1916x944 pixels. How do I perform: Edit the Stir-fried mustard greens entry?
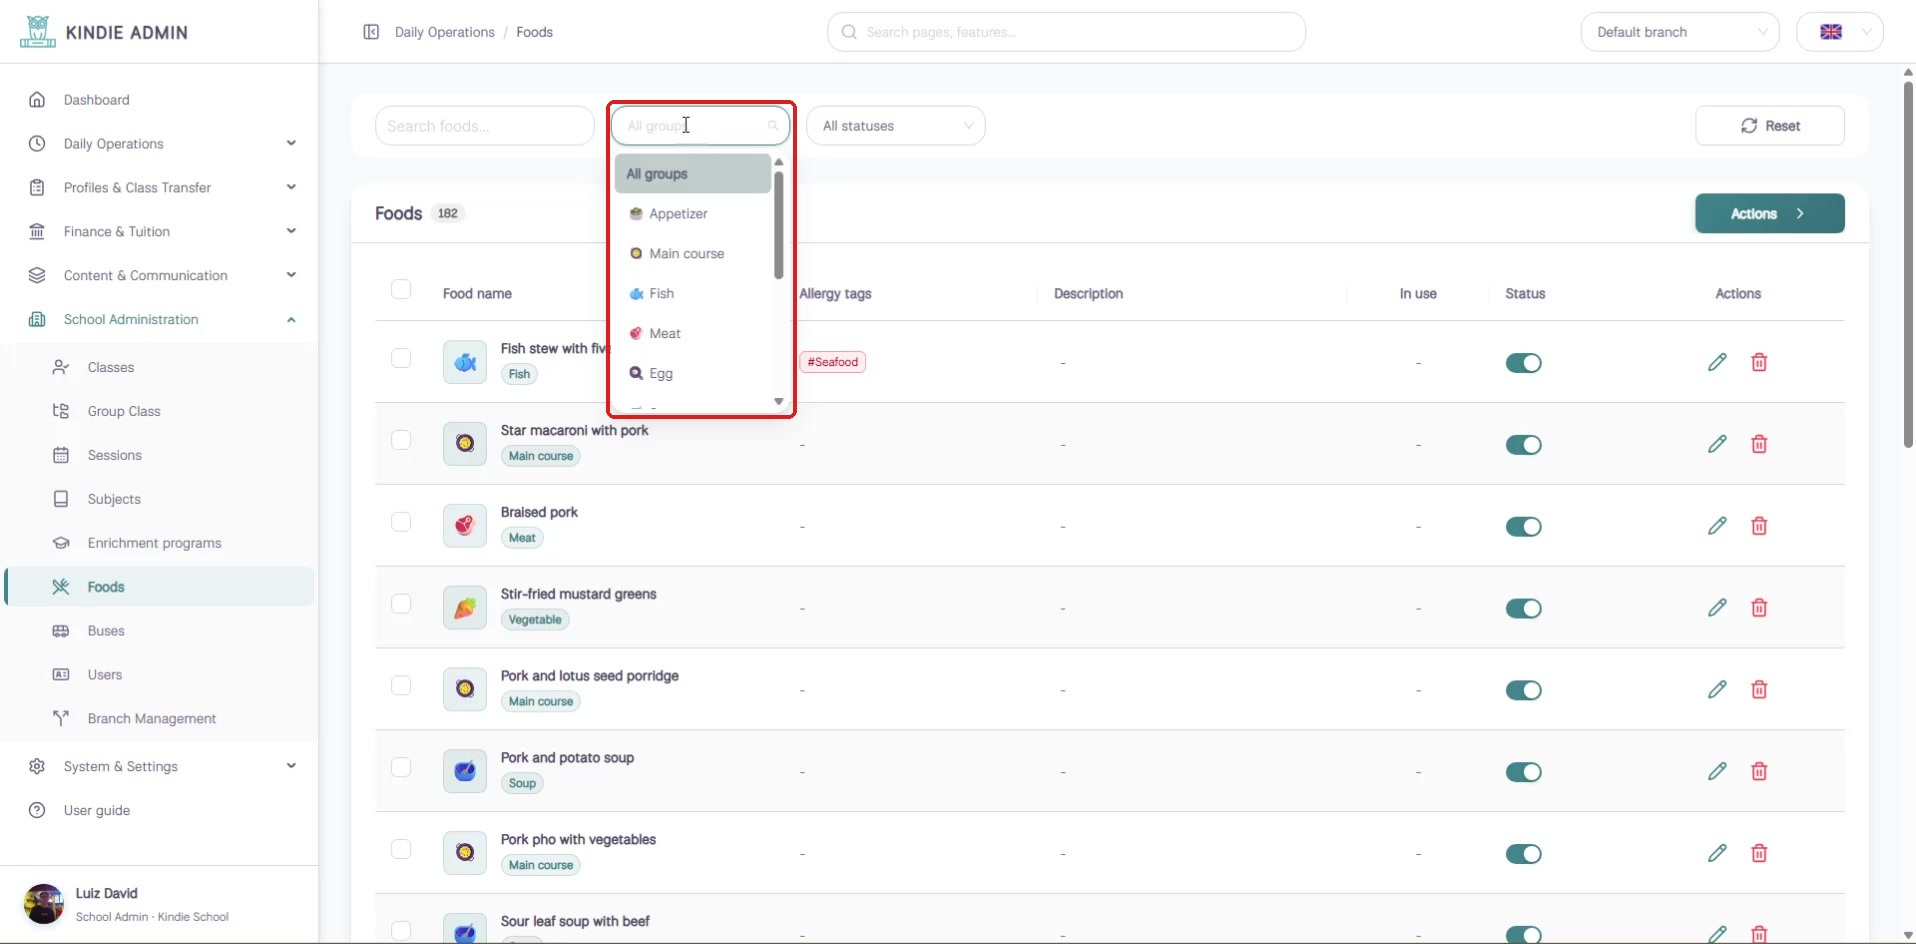[x=1717, y=608]
